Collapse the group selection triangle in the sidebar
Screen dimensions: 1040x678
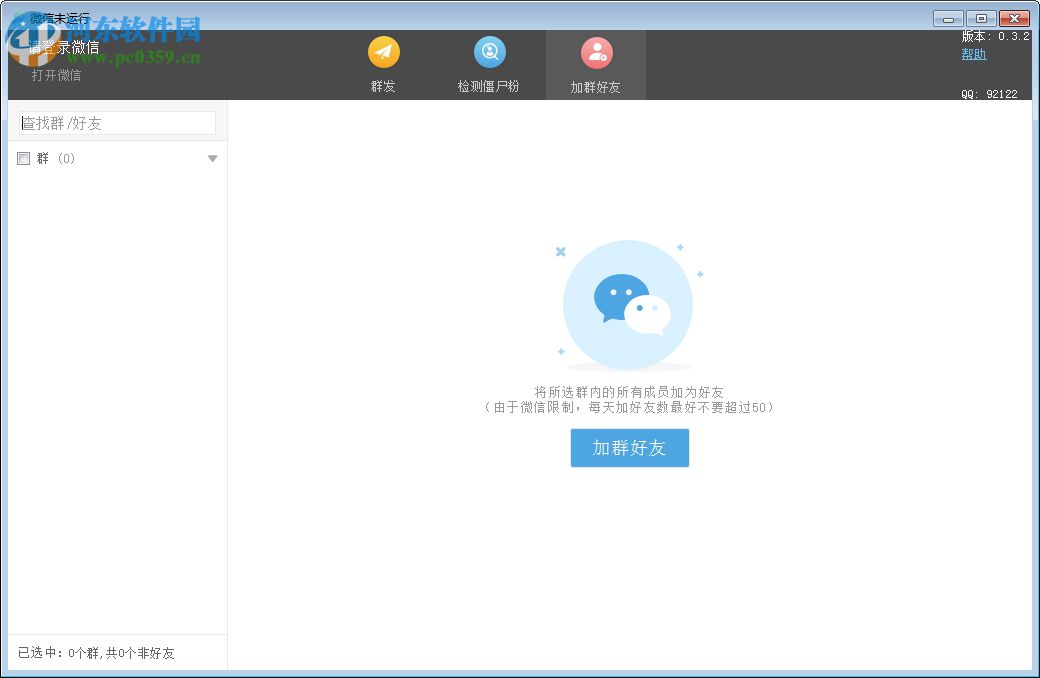click(212, 158)
